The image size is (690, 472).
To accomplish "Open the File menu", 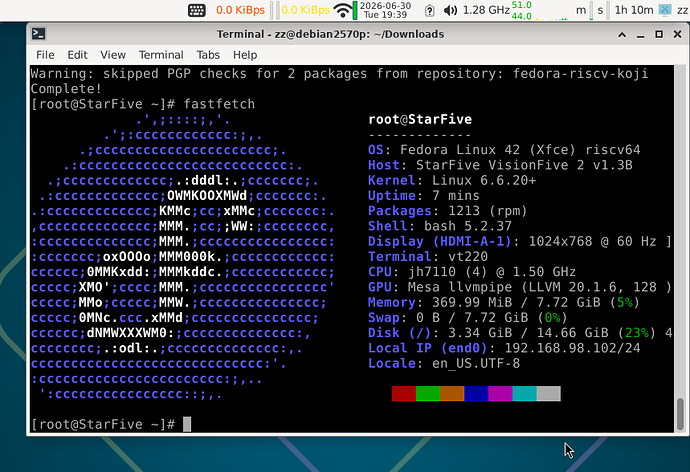I will click(45, 55).
